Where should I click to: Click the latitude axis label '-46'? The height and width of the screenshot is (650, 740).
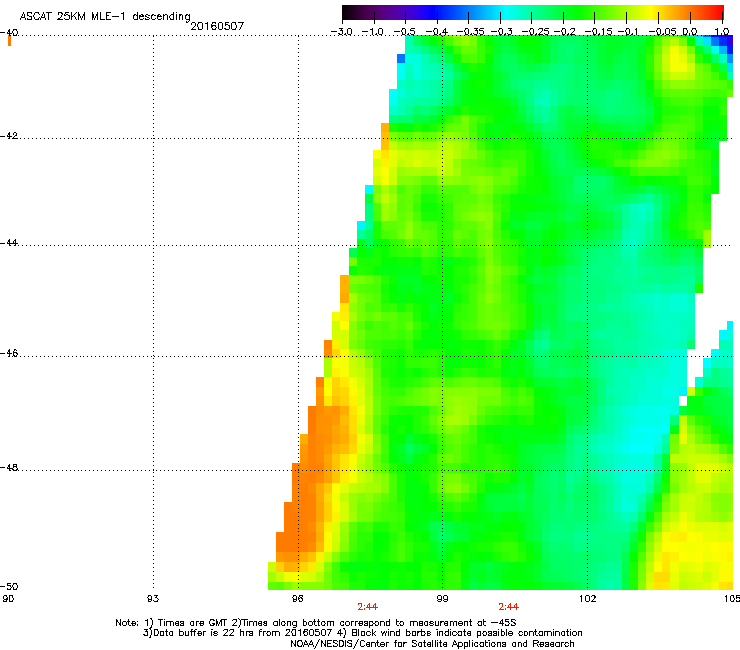[x=9, y=354]
